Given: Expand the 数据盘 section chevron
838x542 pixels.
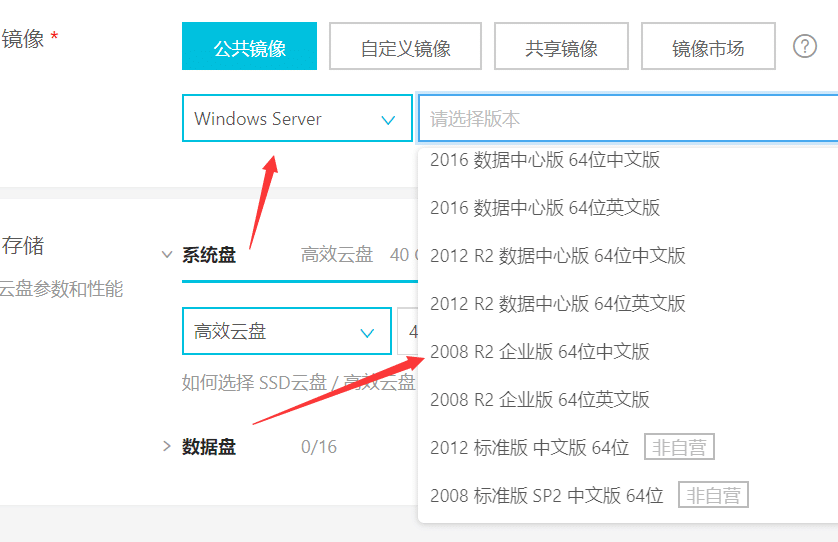Looking at the screenshot, I should (167, 446).
